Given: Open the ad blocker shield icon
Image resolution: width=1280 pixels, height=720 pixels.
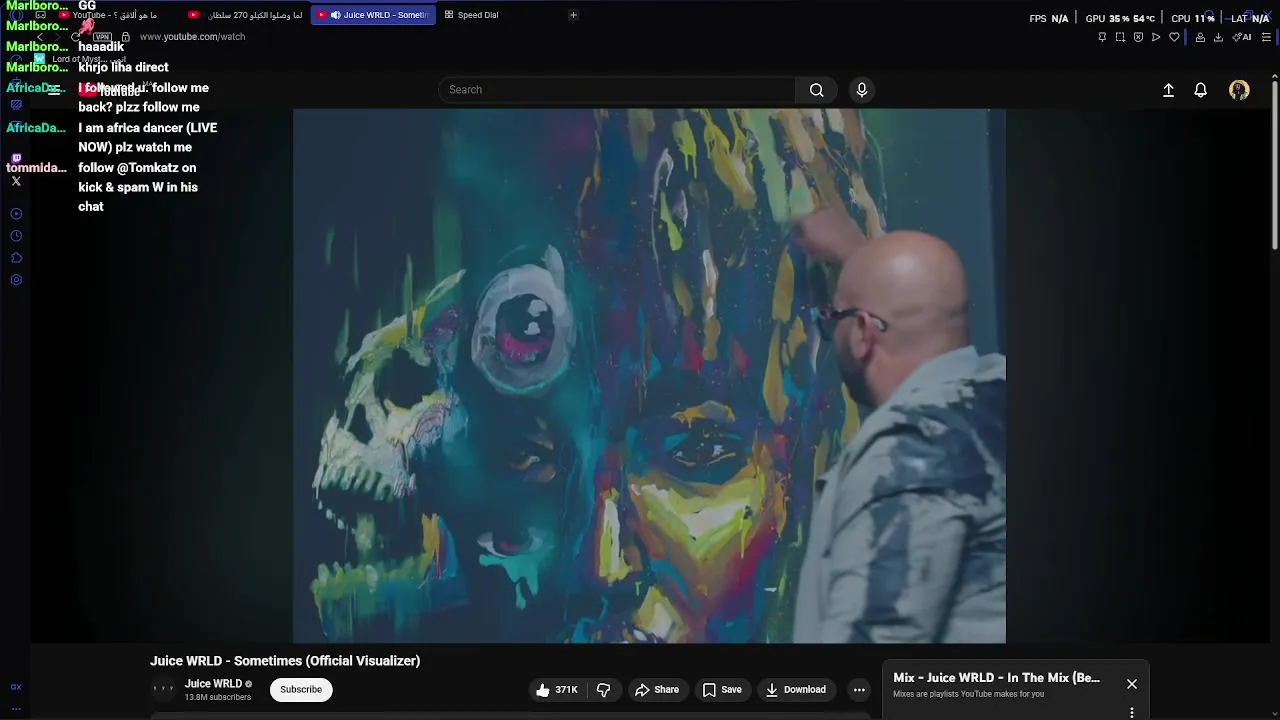Looking at the screenshot, I should point(1138,37).
